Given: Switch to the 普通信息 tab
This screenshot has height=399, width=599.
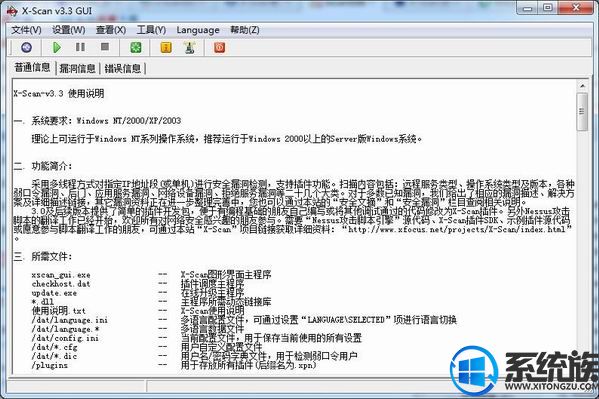Looking at the screenshot, I should [x=32, y=68].
